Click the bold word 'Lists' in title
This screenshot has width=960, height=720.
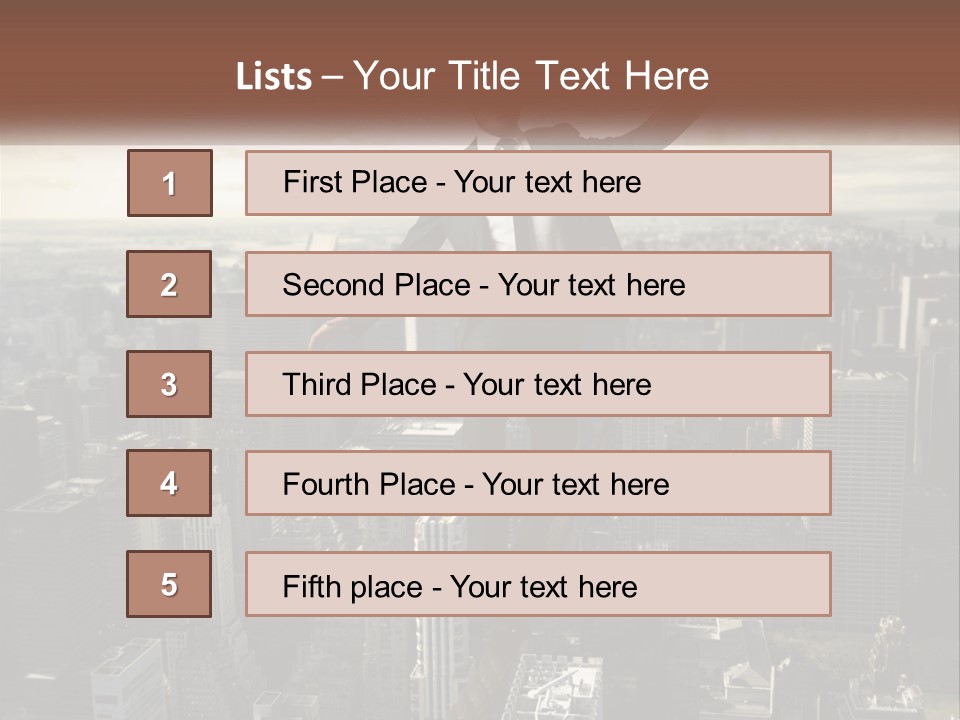click(x=273, y=77)
